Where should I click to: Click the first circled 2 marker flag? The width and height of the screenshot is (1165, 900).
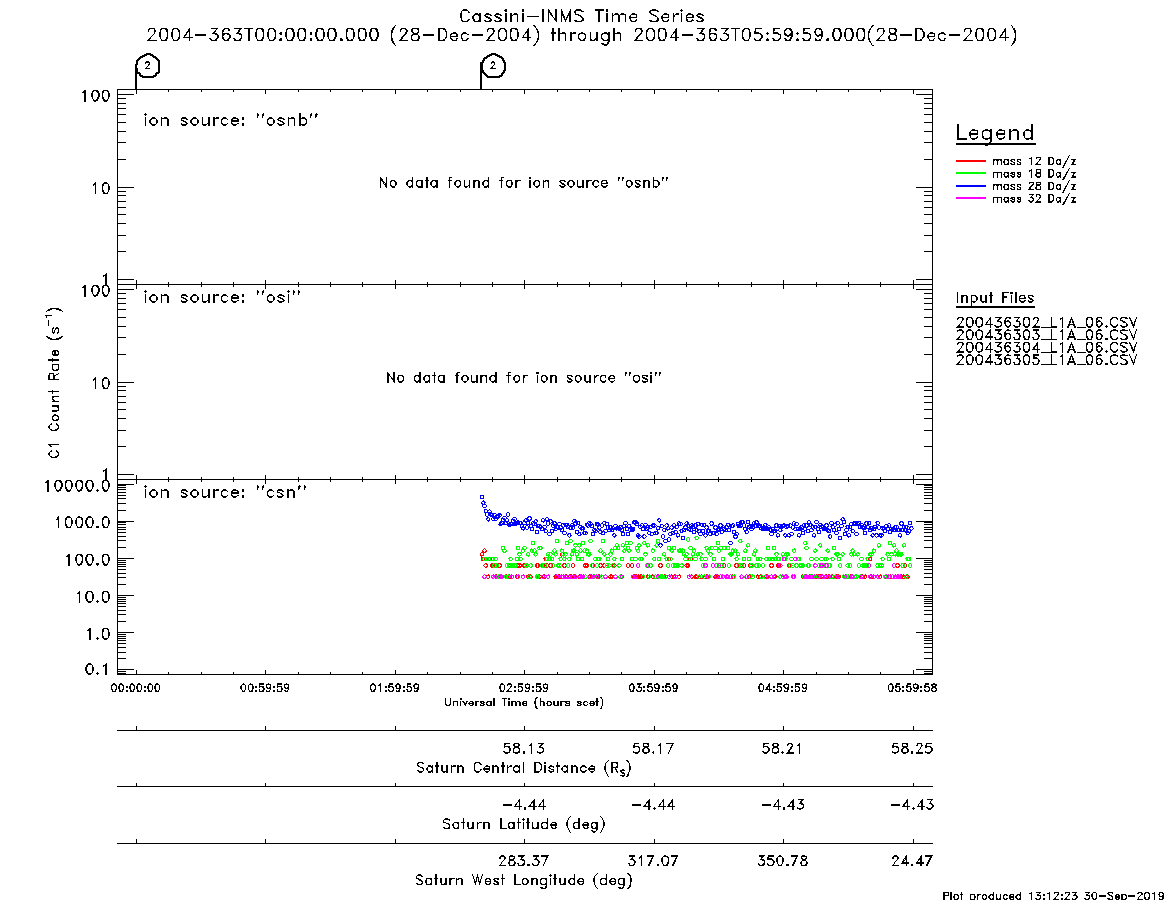[x=148, y=66]
